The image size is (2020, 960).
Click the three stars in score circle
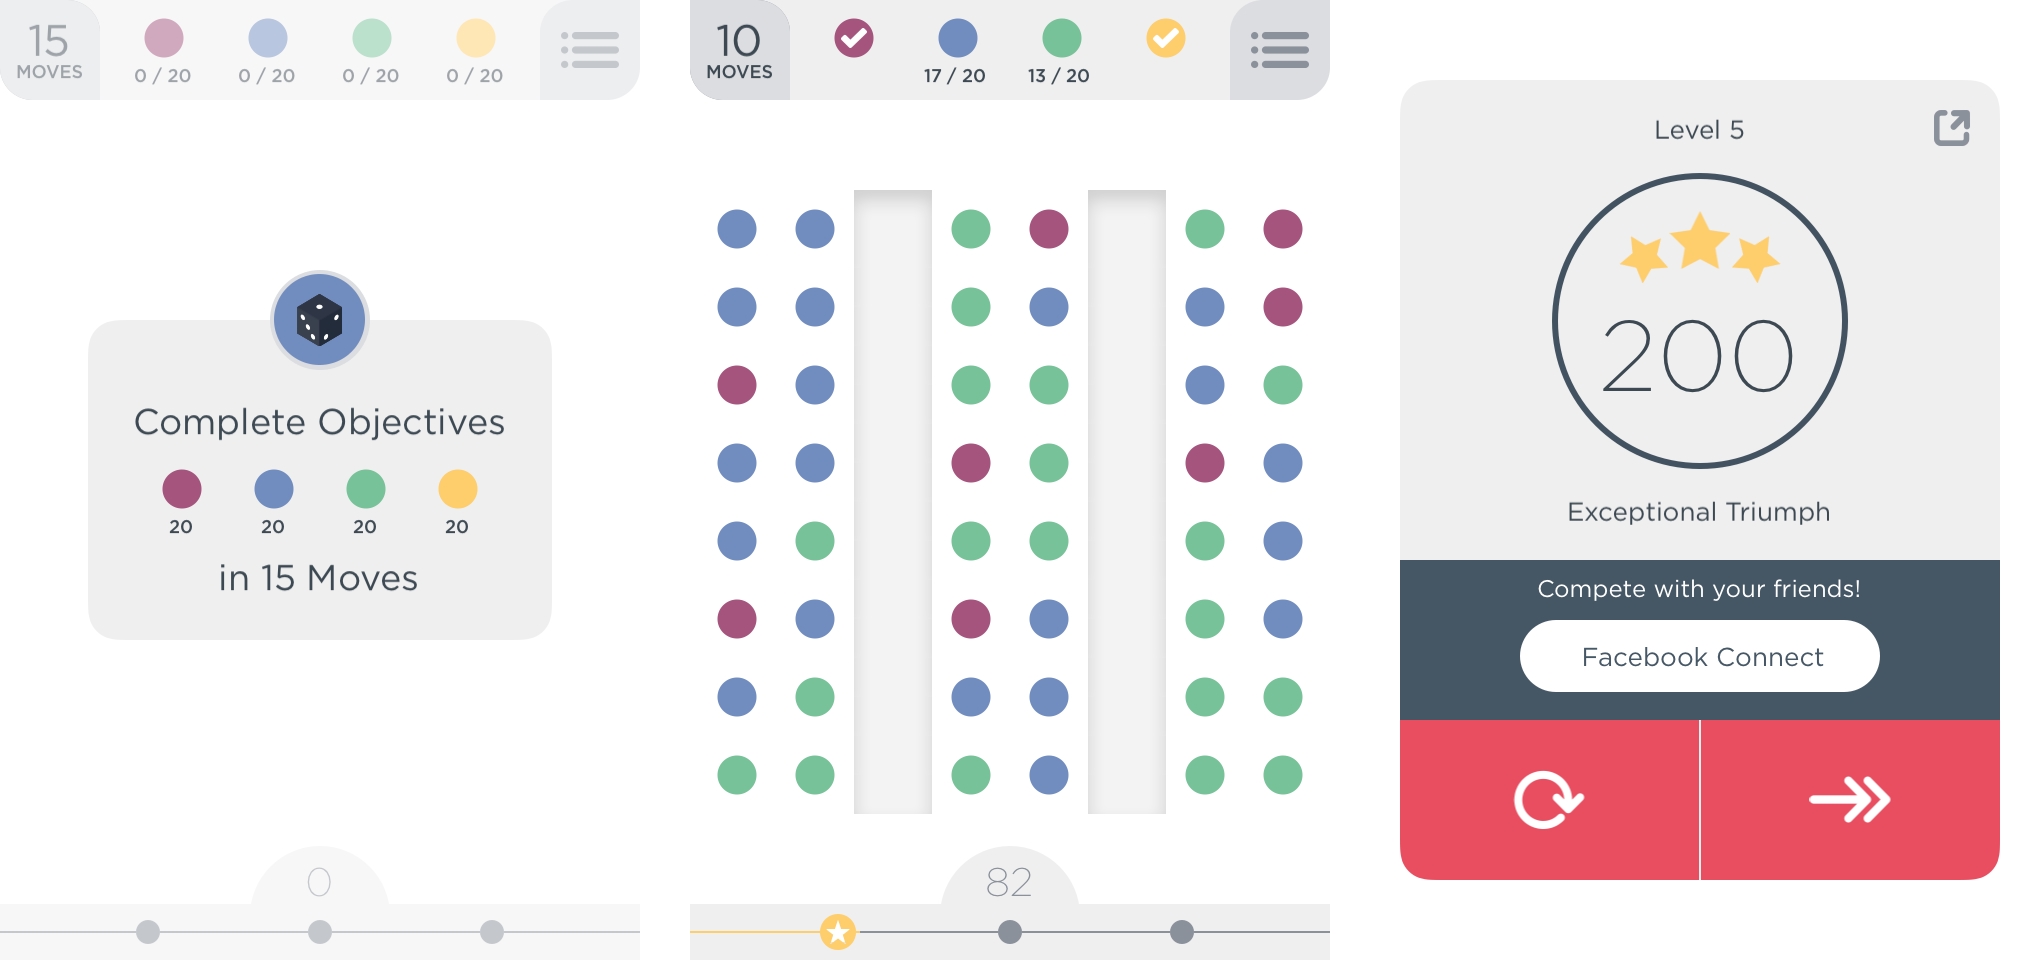(x=1699, y=246)
